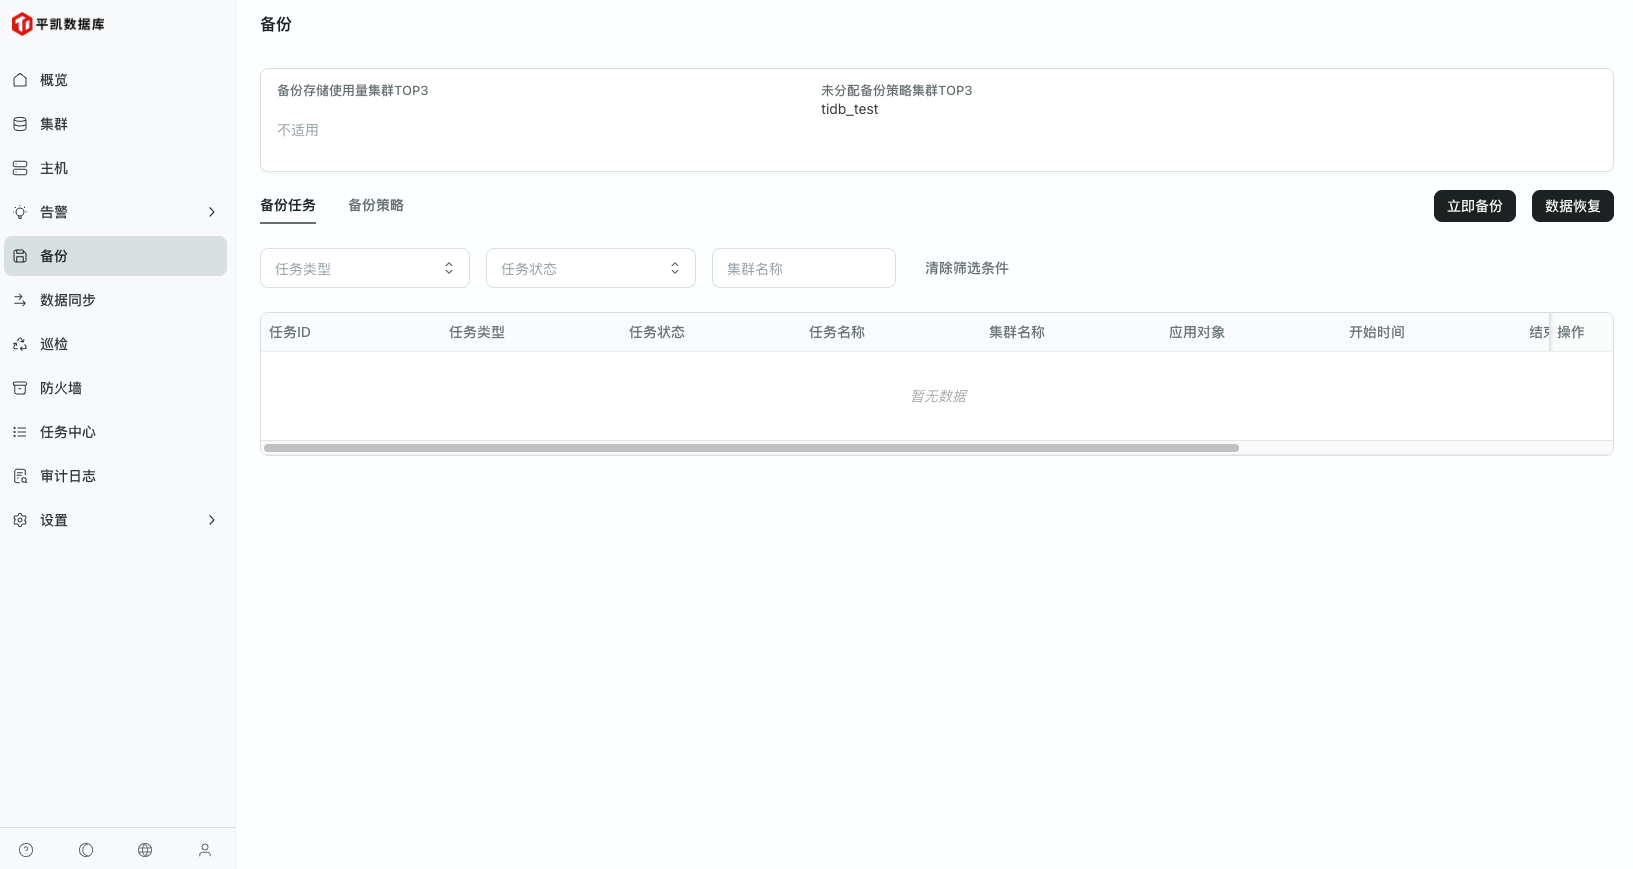
Task: Click the 立即备份 button
Action: [x=1474, y=206]
